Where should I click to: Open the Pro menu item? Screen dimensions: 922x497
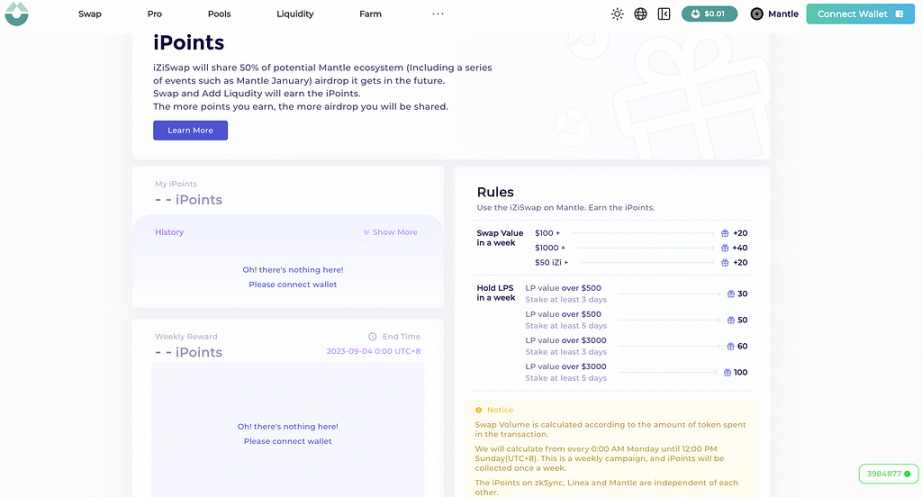click(x=154, y=14)
